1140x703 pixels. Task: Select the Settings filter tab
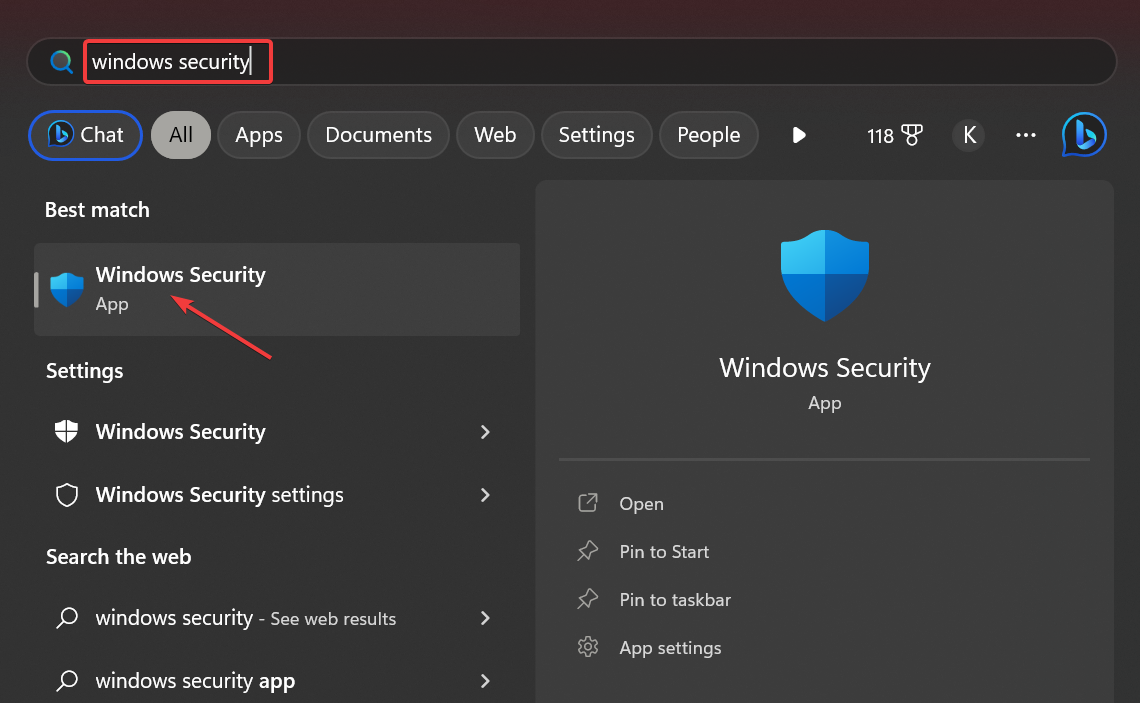click(x=596, y=134)
